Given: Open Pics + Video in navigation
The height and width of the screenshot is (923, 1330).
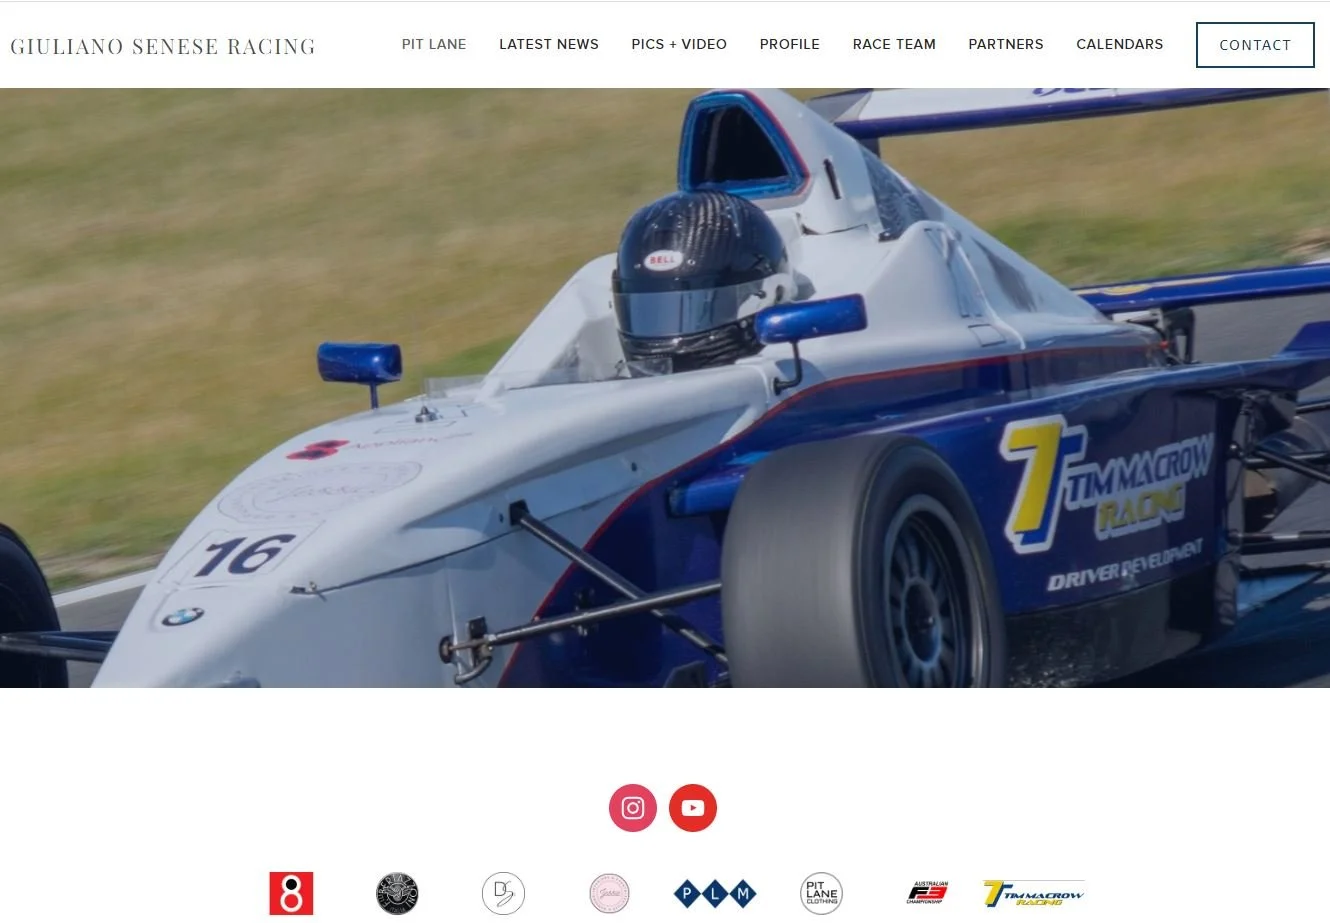Looking at the screenshot, I should coord(679,44).
